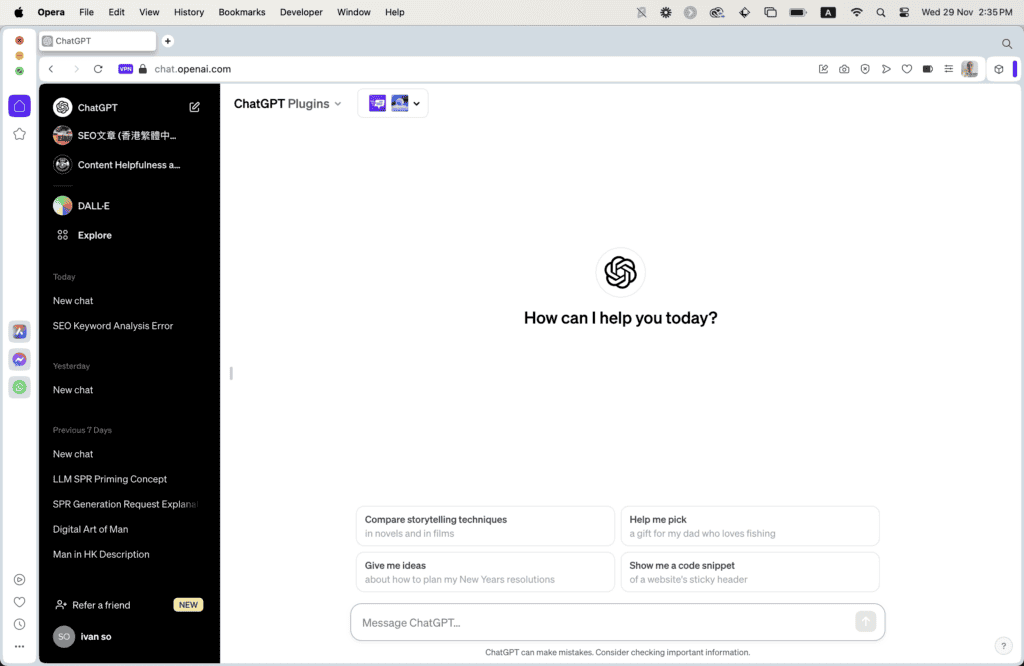The height and width of the screenshot is (666, 1024).
Task: Open the Developer menu in menu bar
Action: point(302,12)
